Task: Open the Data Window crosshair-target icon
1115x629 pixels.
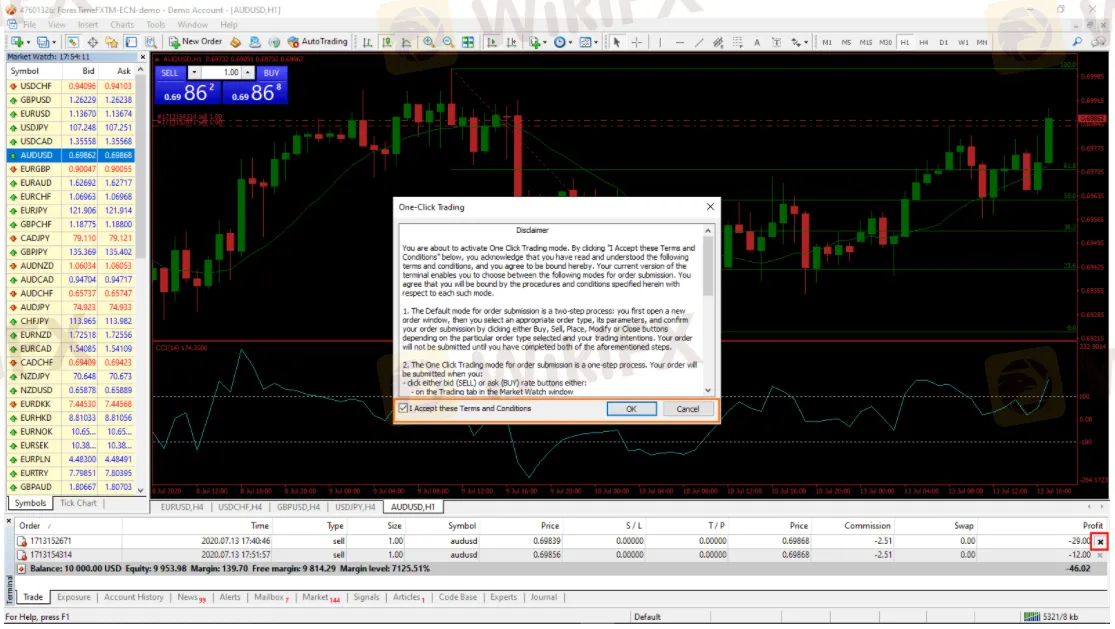Action: (x=92, y=43)
